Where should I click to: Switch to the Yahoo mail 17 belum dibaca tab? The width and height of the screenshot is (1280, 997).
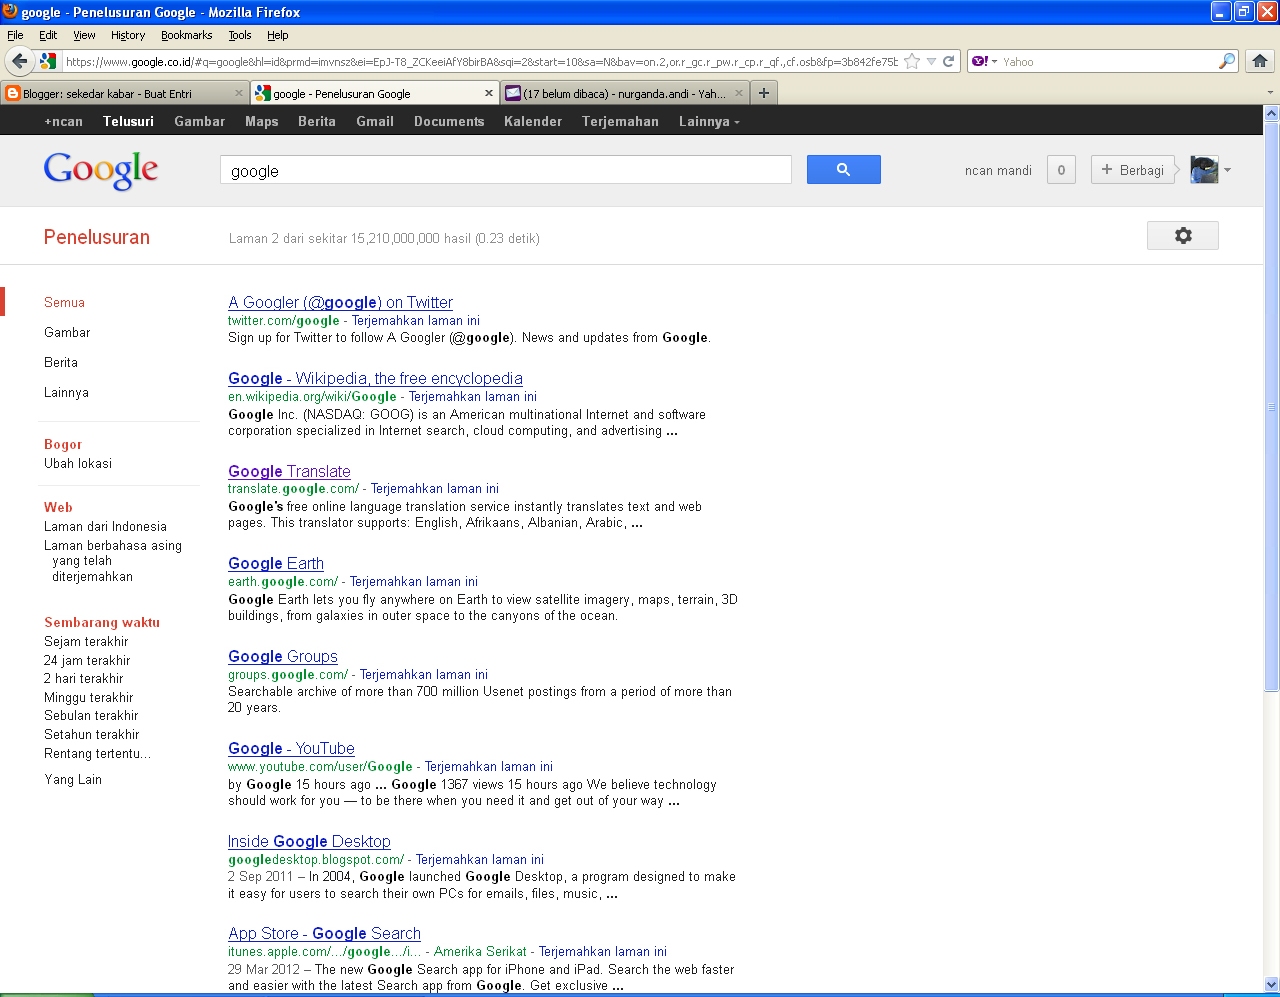[x=625, y=93]
